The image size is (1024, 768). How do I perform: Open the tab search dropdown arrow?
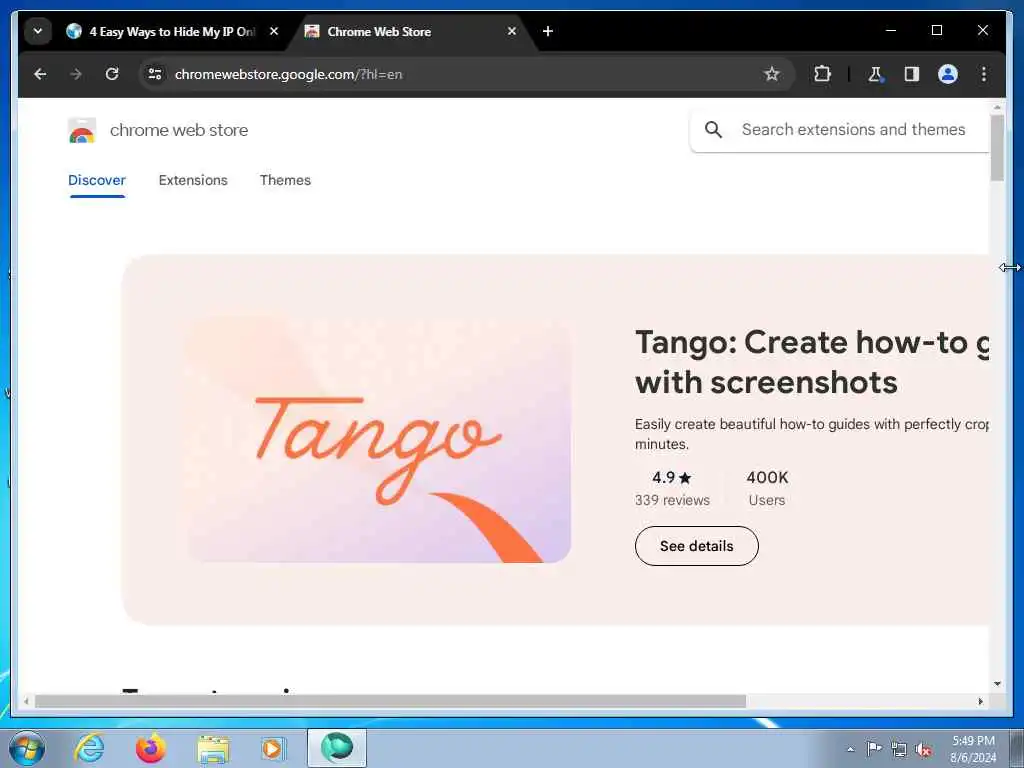[38, 31]
